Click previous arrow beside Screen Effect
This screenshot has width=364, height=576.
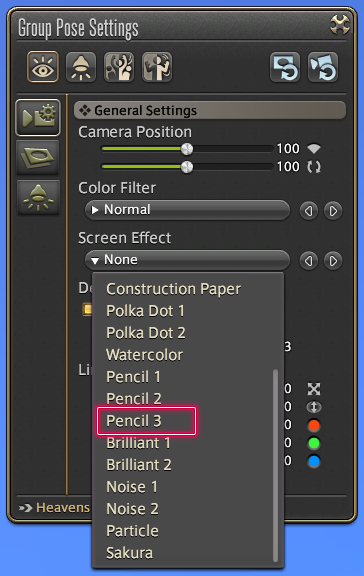click(x=309, y=261)
